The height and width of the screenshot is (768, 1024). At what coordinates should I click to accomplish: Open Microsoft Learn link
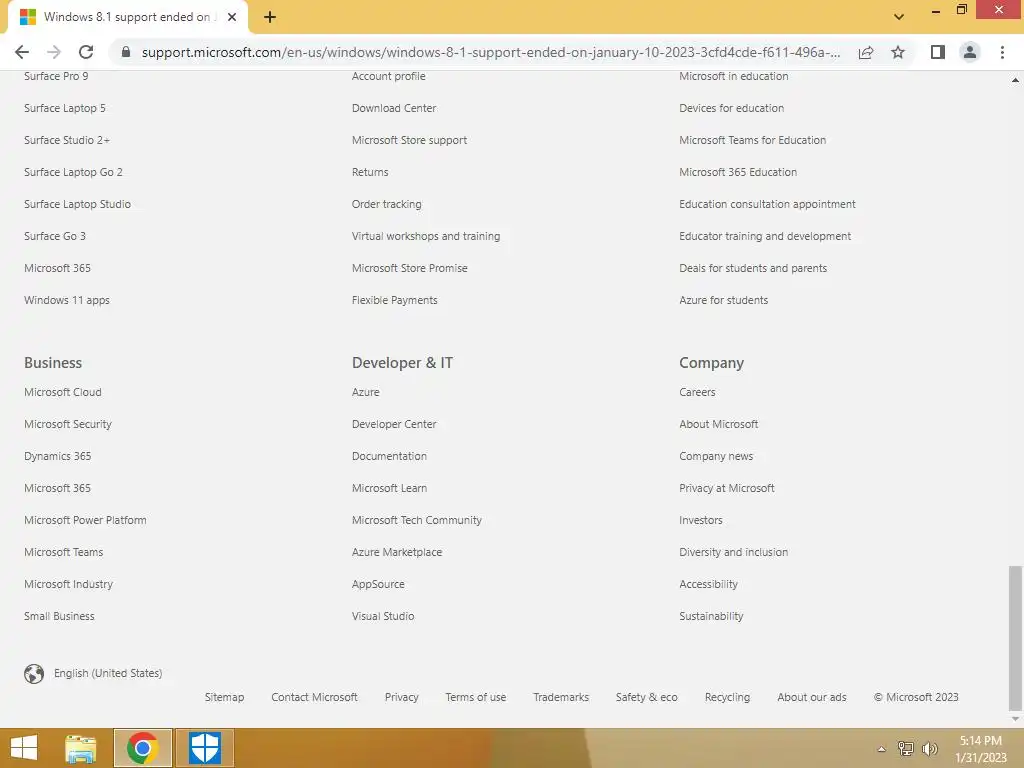[x=389, y=488]
